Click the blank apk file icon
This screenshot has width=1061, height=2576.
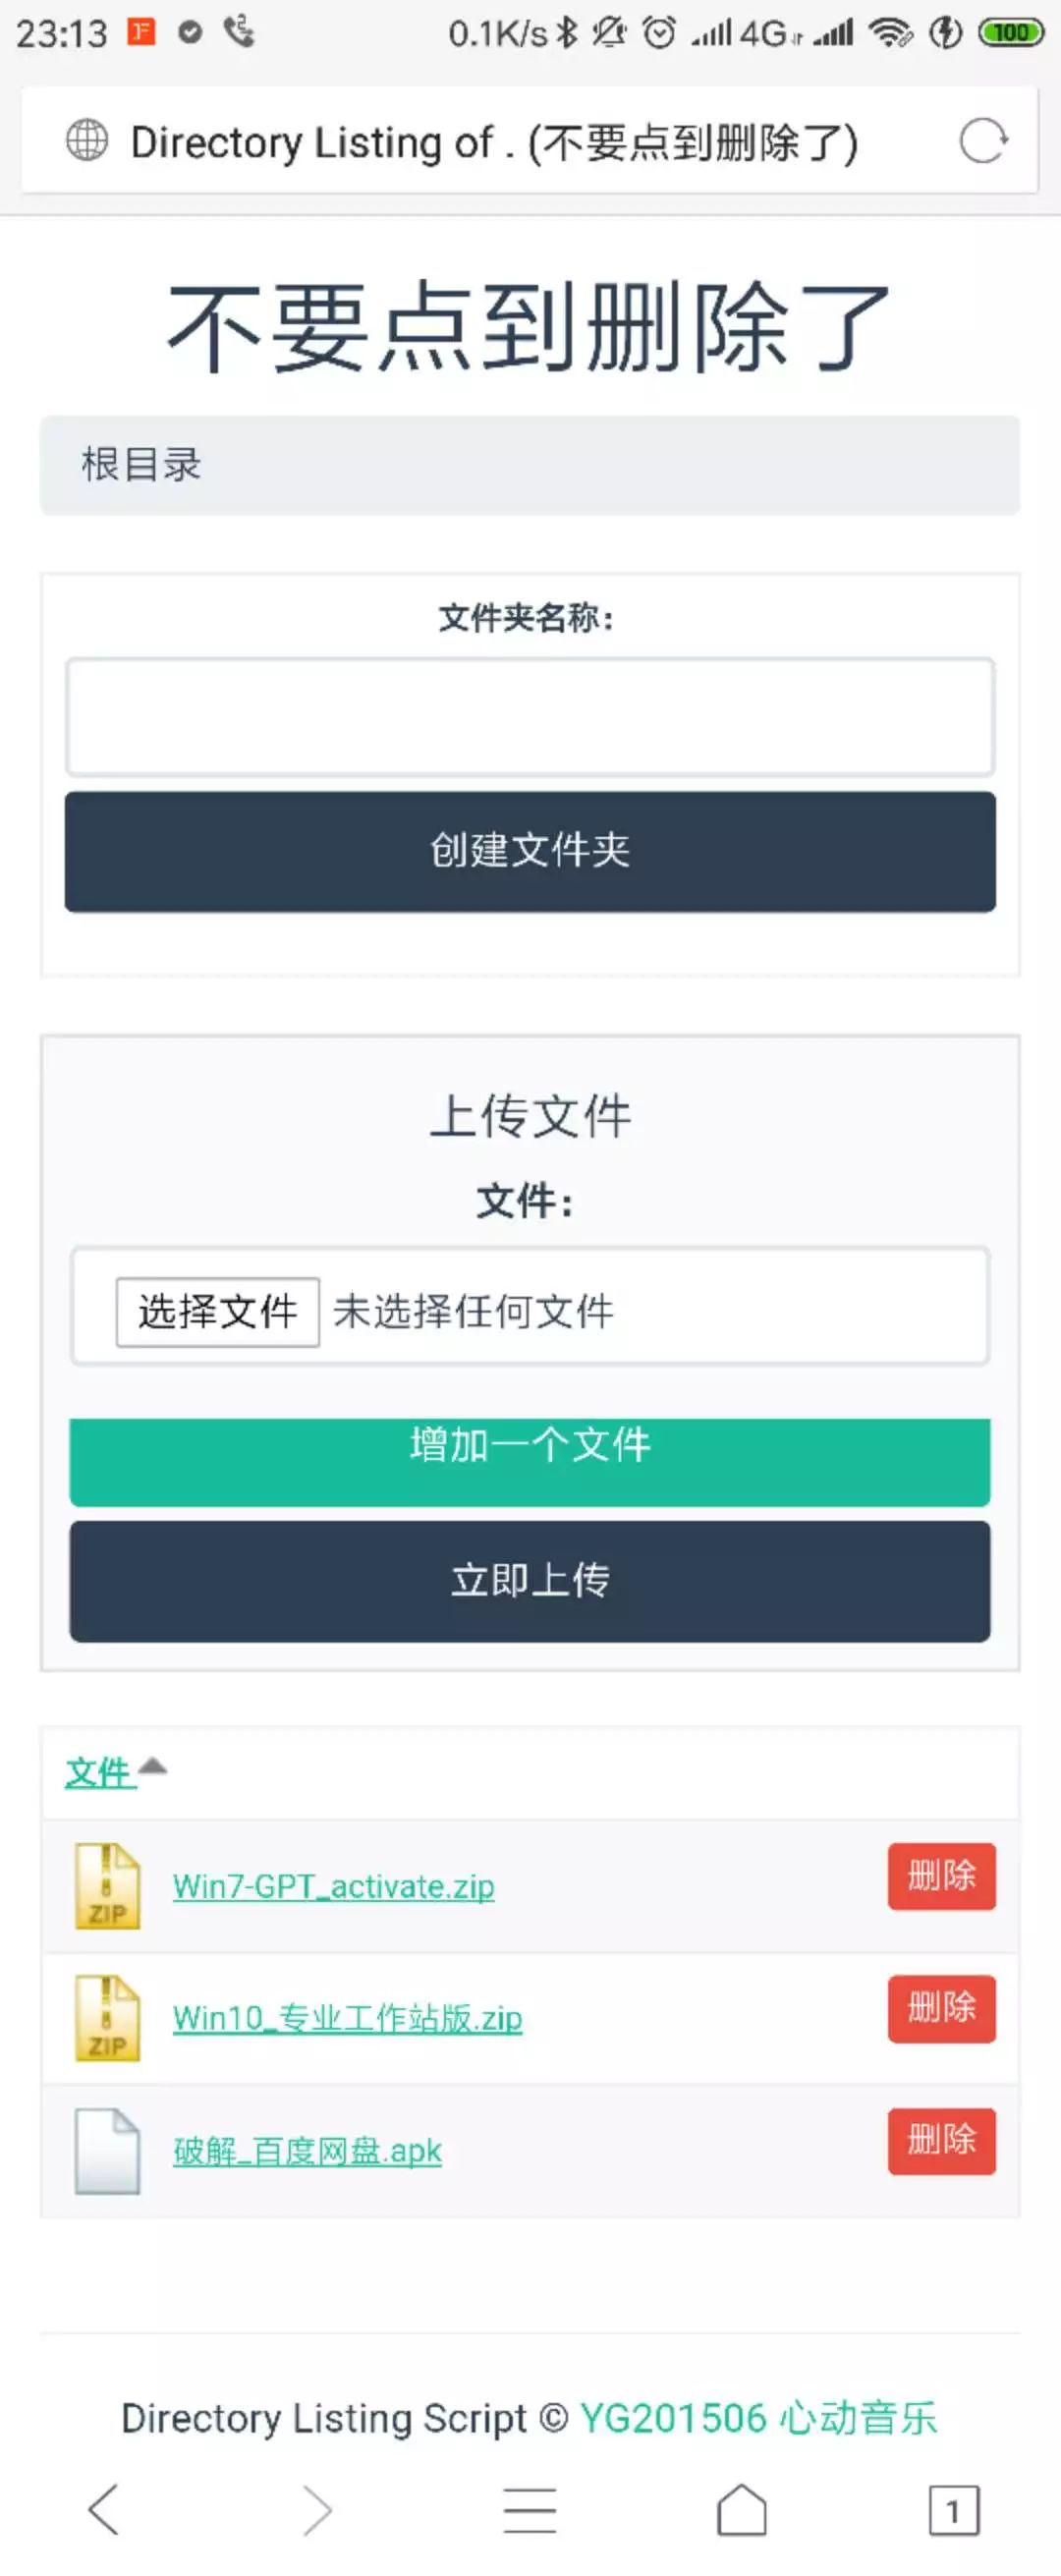click(108, 2151)
